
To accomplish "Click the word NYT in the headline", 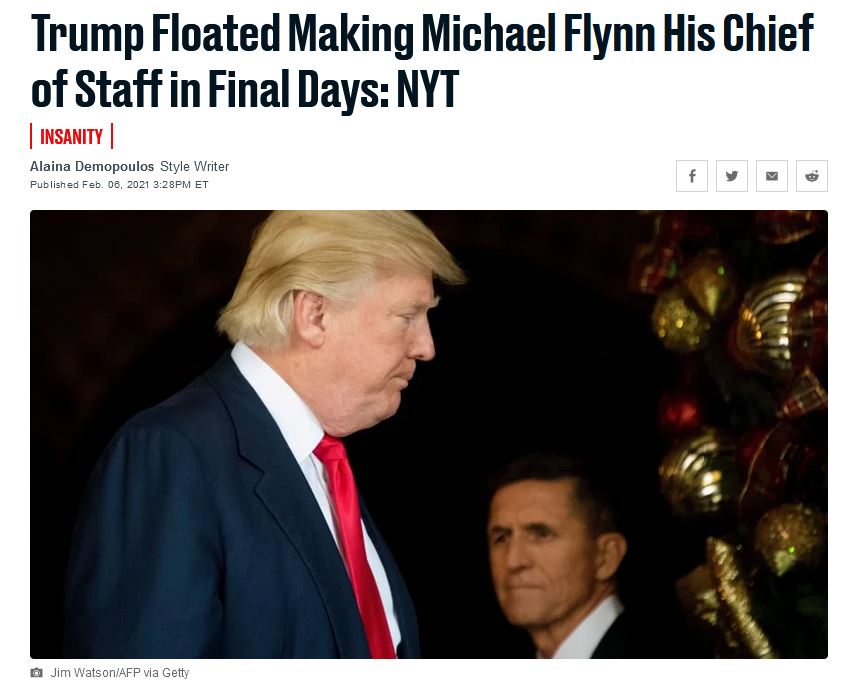I will [428, 88].
